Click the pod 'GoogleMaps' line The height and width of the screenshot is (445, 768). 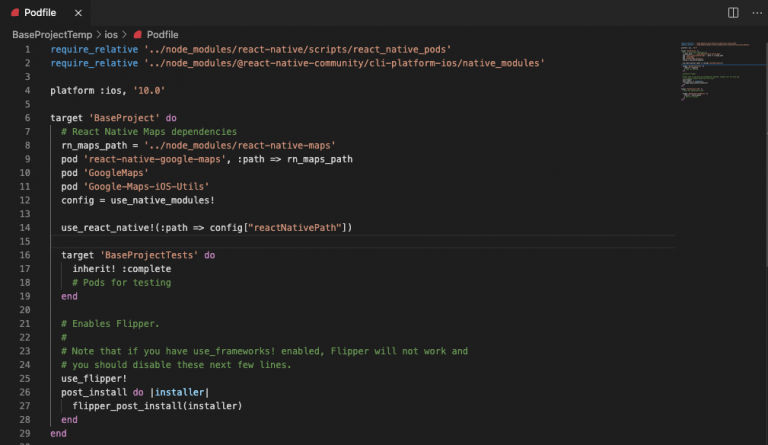105,173
